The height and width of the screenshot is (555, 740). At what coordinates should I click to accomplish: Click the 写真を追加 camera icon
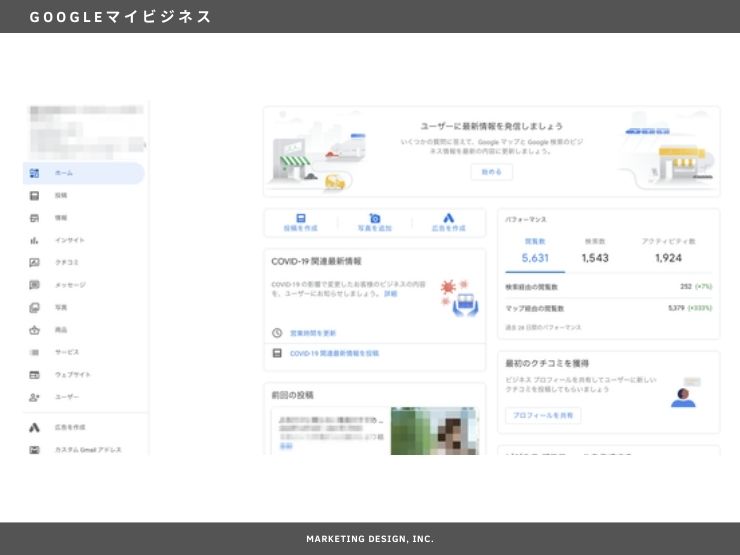tap(374, 218)
